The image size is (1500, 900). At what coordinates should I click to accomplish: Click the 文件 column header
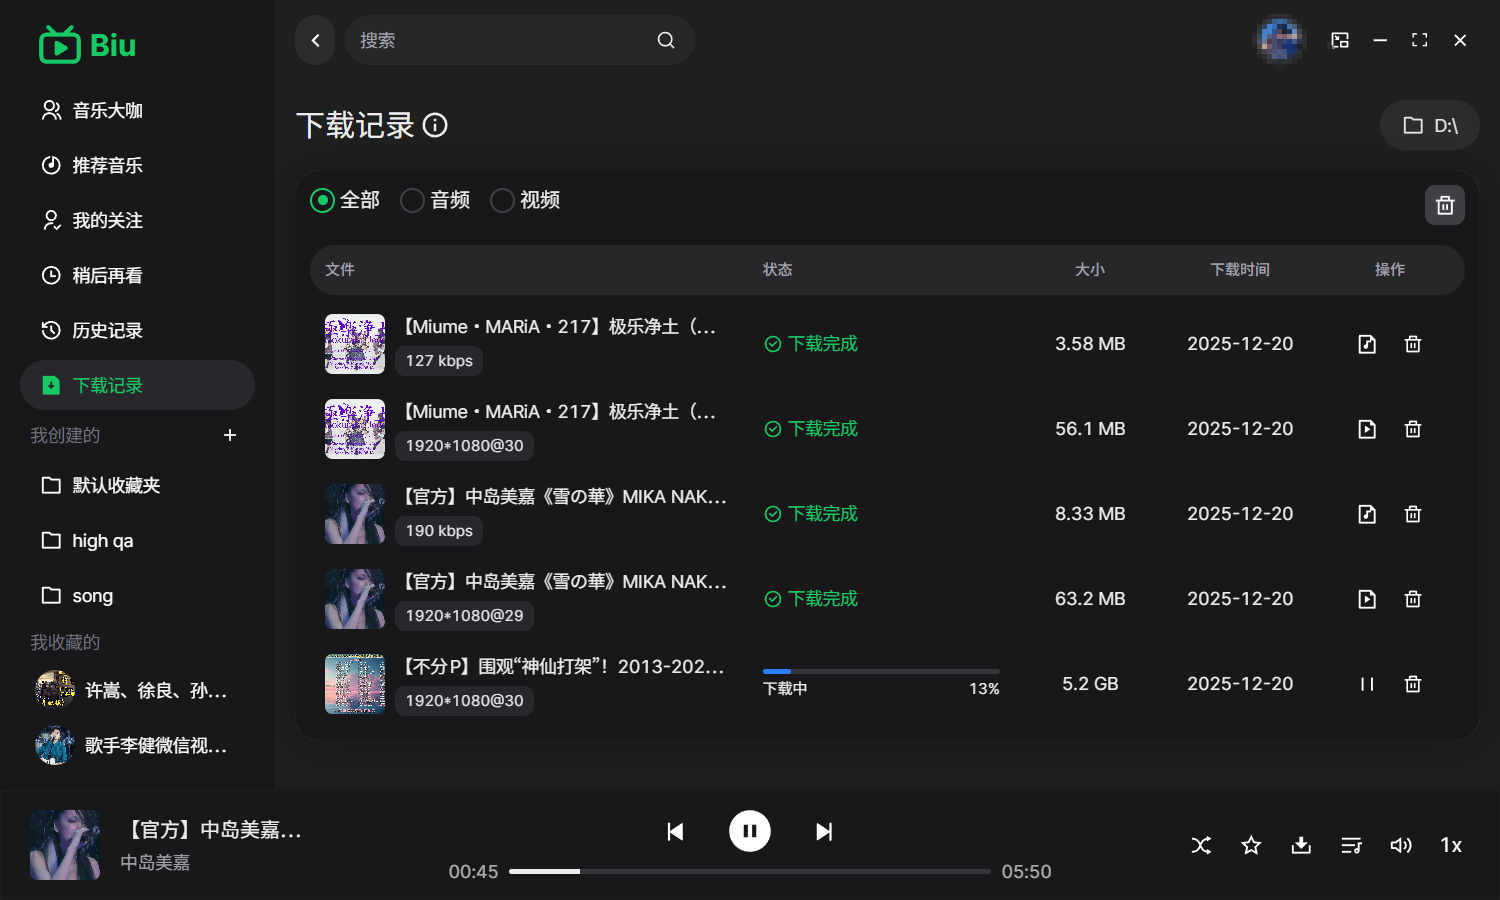(x=340, y=270)
